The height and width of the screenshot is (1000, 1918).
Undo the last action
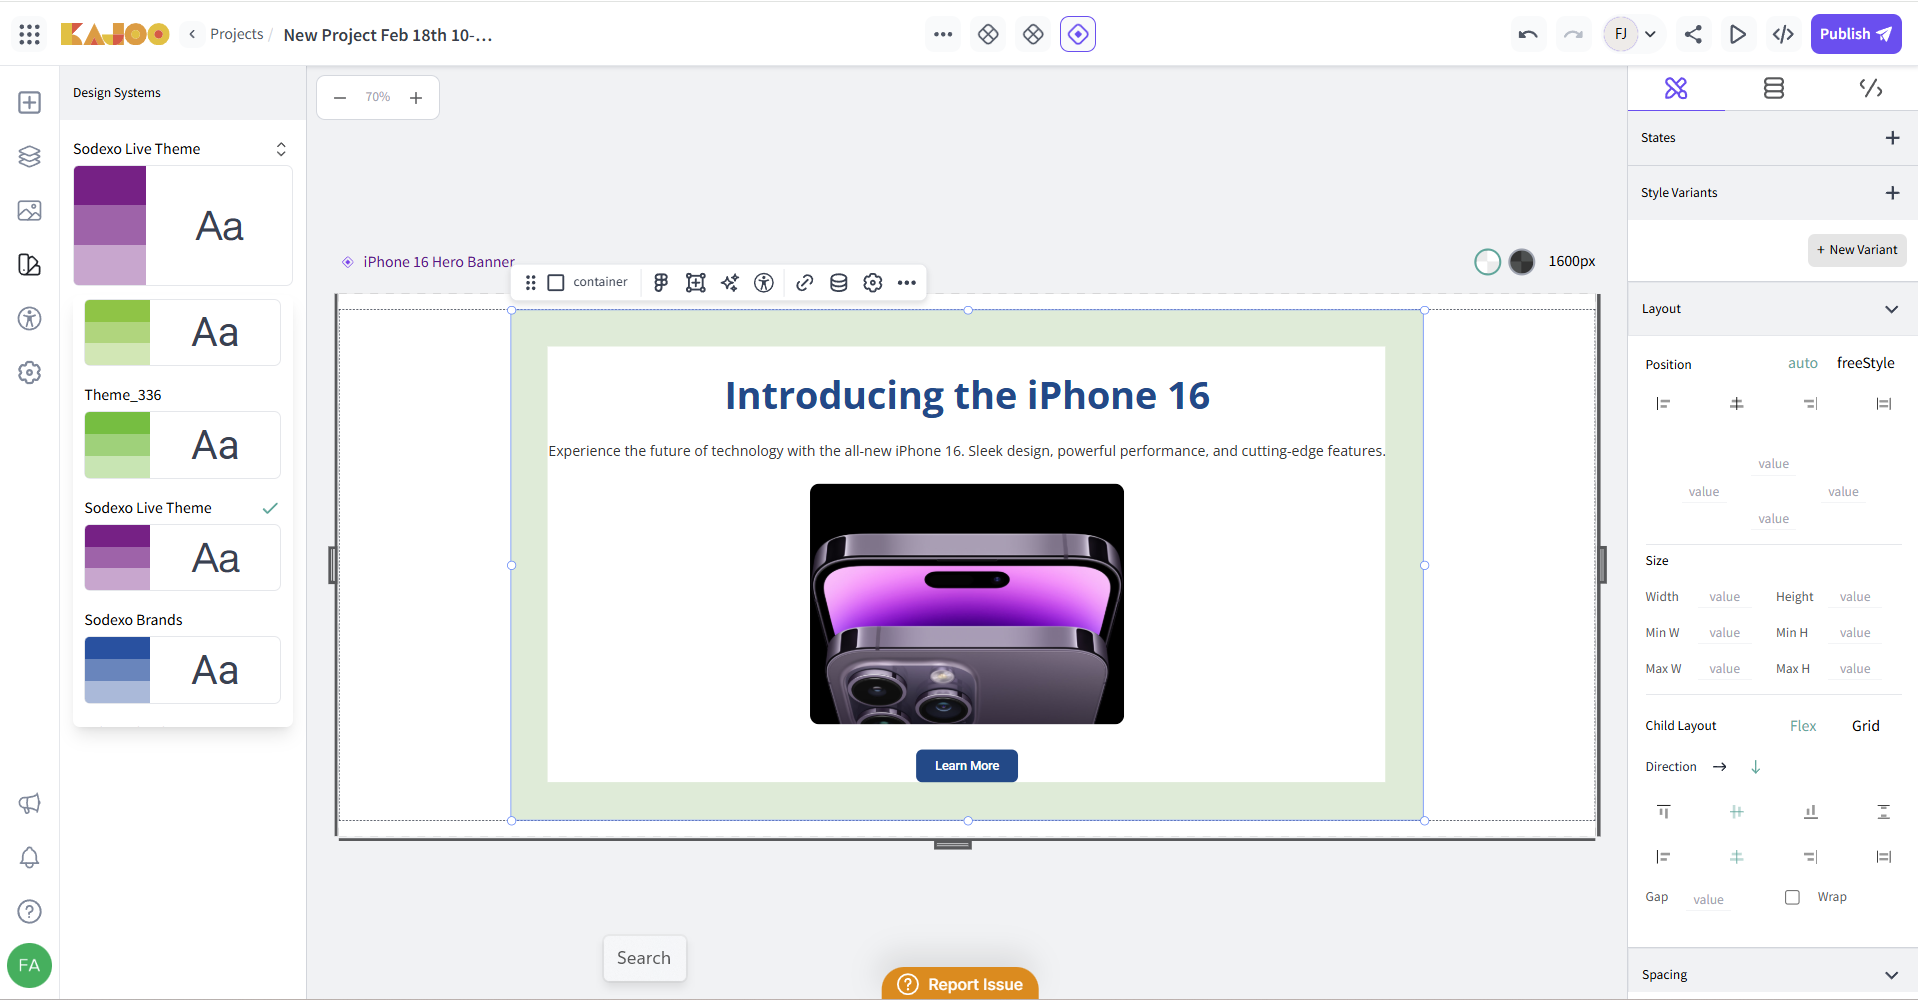point(1528,34)
